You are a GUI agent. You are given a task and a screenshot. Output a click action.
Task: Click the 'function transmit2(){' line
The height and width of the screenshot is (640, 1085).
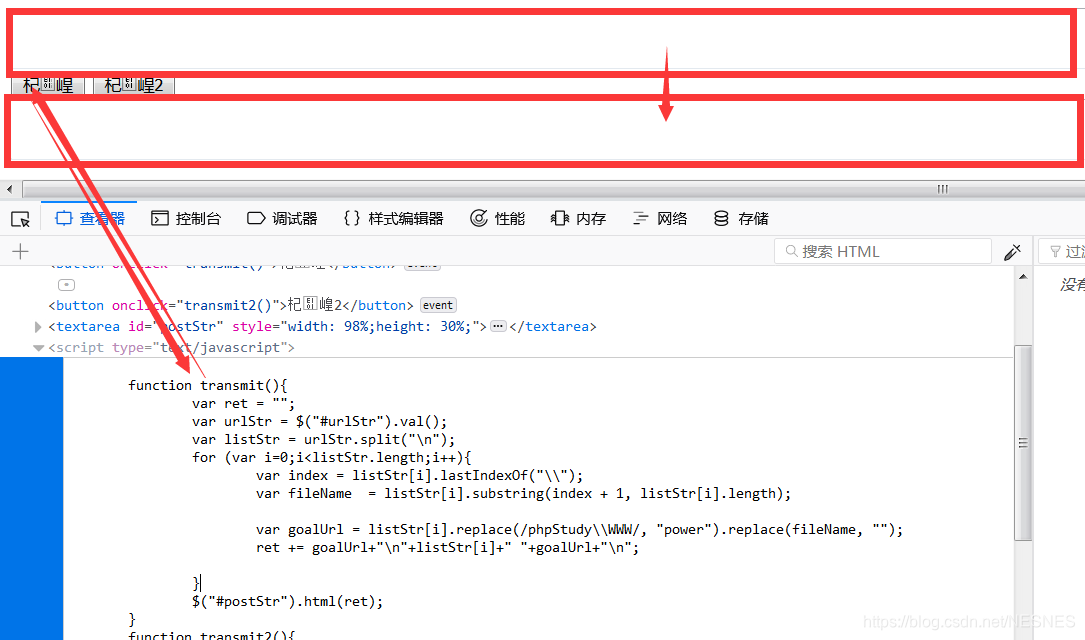point(212,634)
